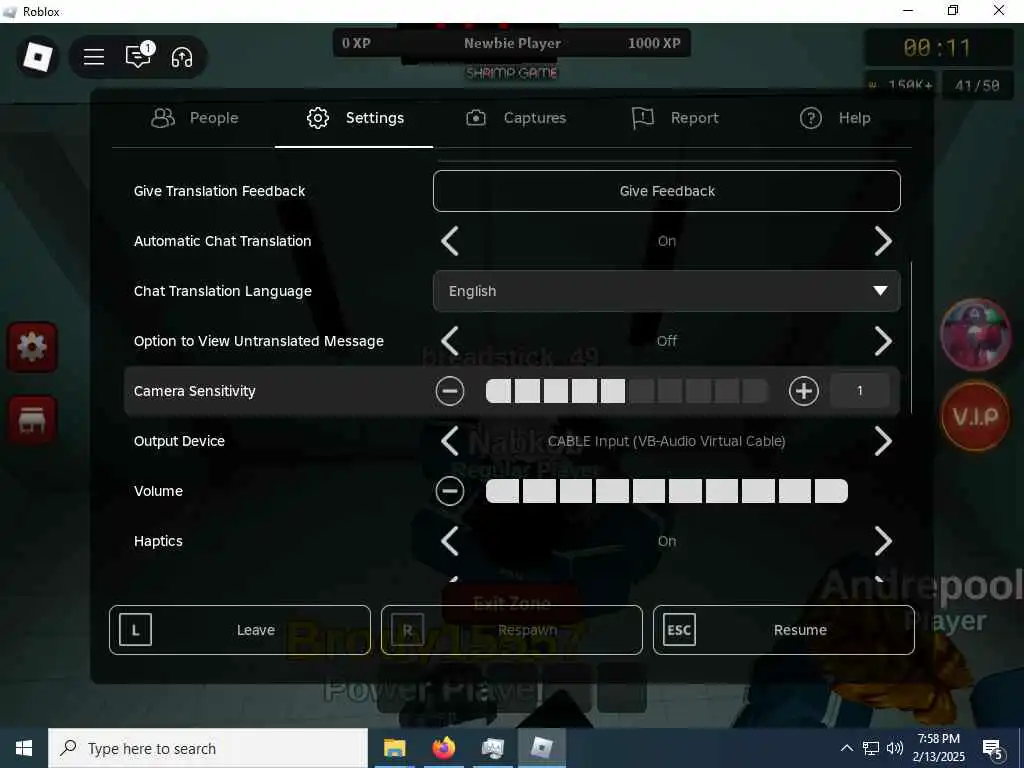Open the red in-game gear settings button
This screenshot has width=1024, height=768.
[x=32, y=347]
